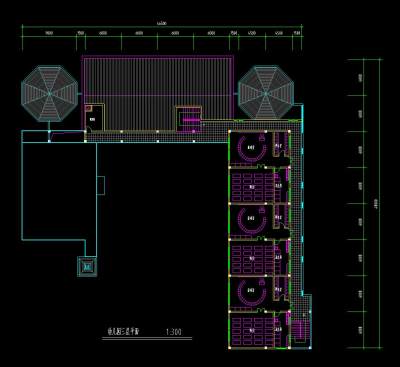Click the door swing of small top-left room
Image resolution: width=400 pixels, height=367 pixels.
click(88, 129)
